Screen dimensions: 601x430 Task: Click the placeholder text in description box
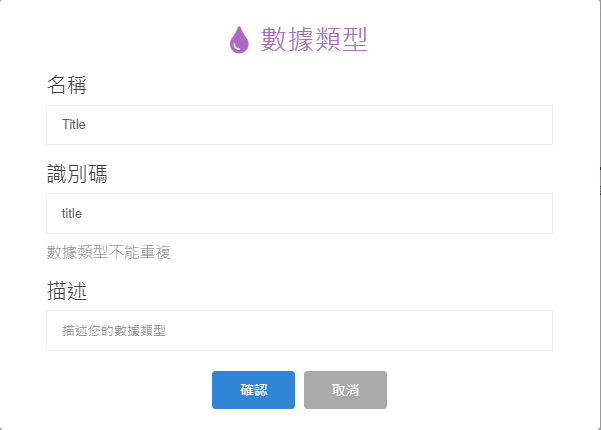(113, 330)
